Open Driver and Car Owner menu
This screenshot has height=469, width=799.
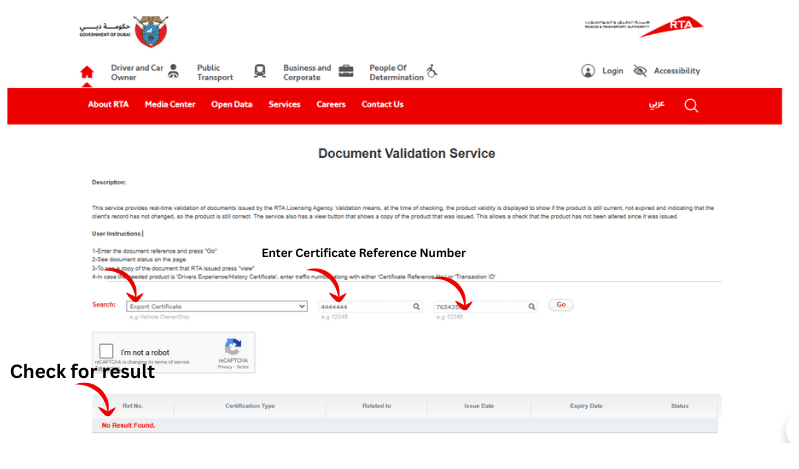(x=137, y=72)
